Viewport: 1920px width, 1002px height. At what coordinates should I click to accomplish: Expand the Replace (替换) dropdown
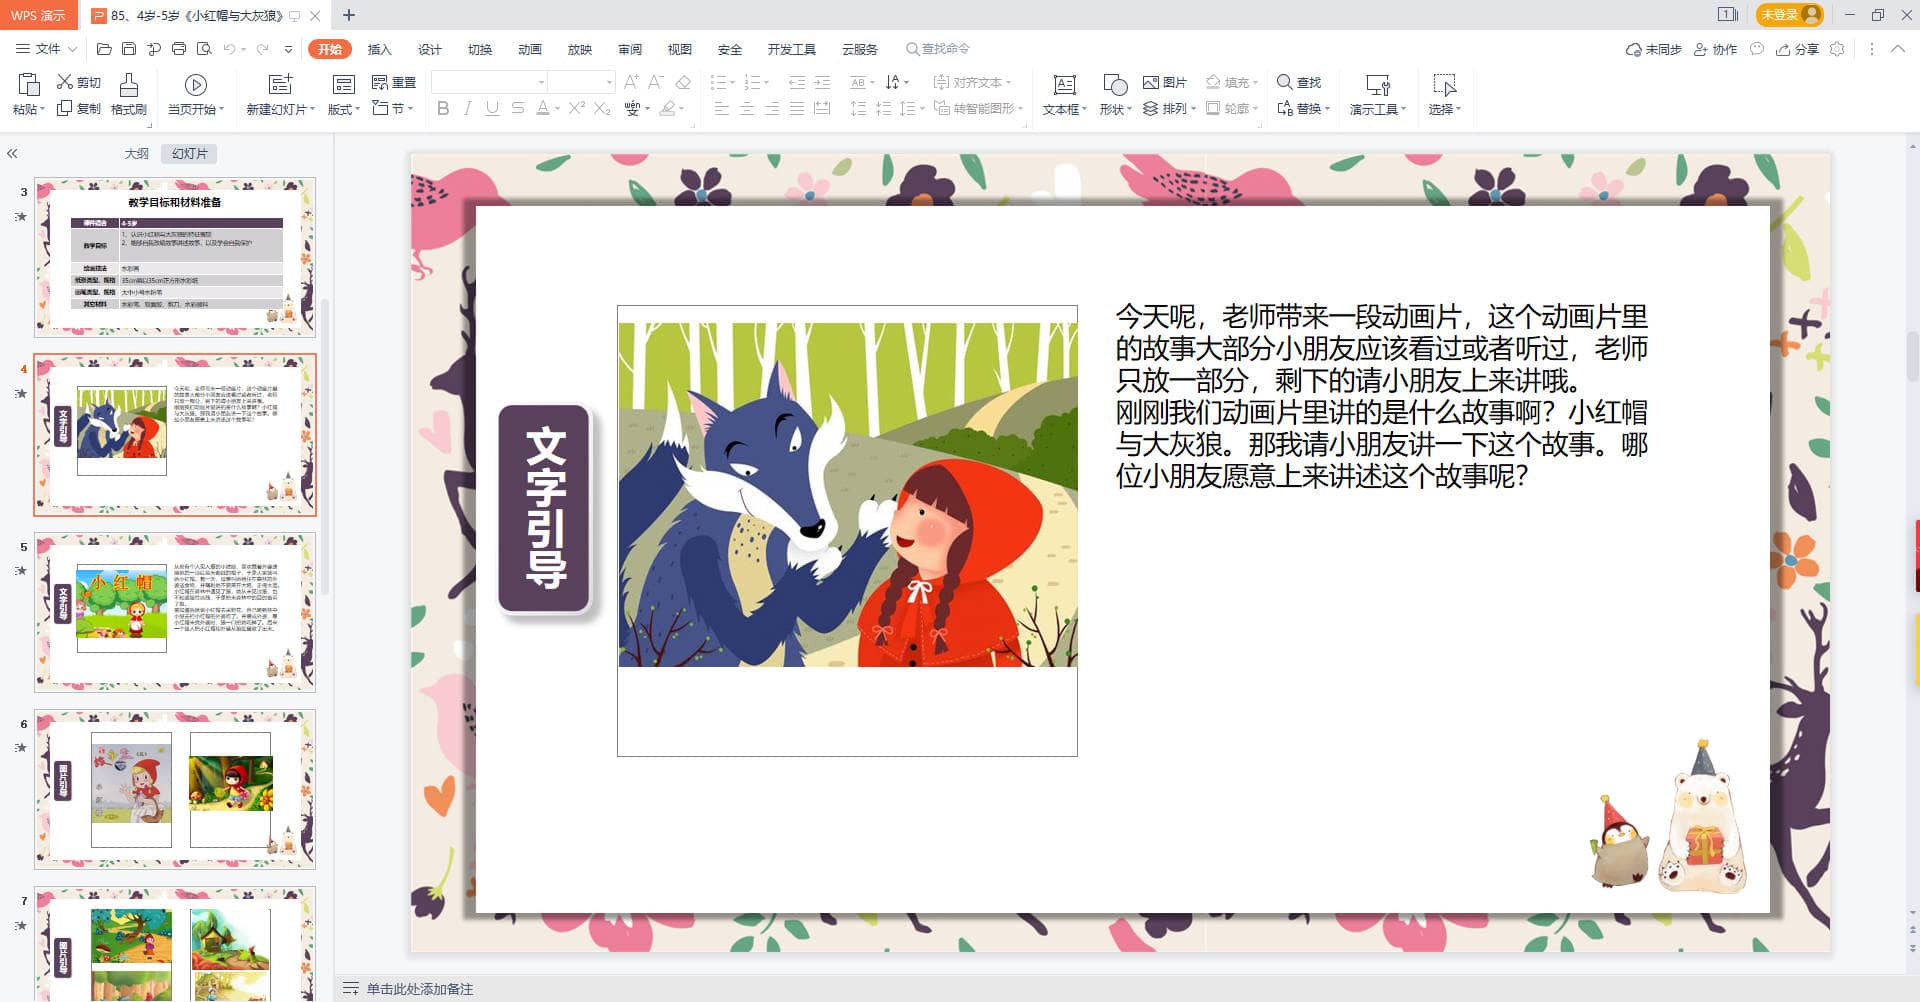[1327, 108]
